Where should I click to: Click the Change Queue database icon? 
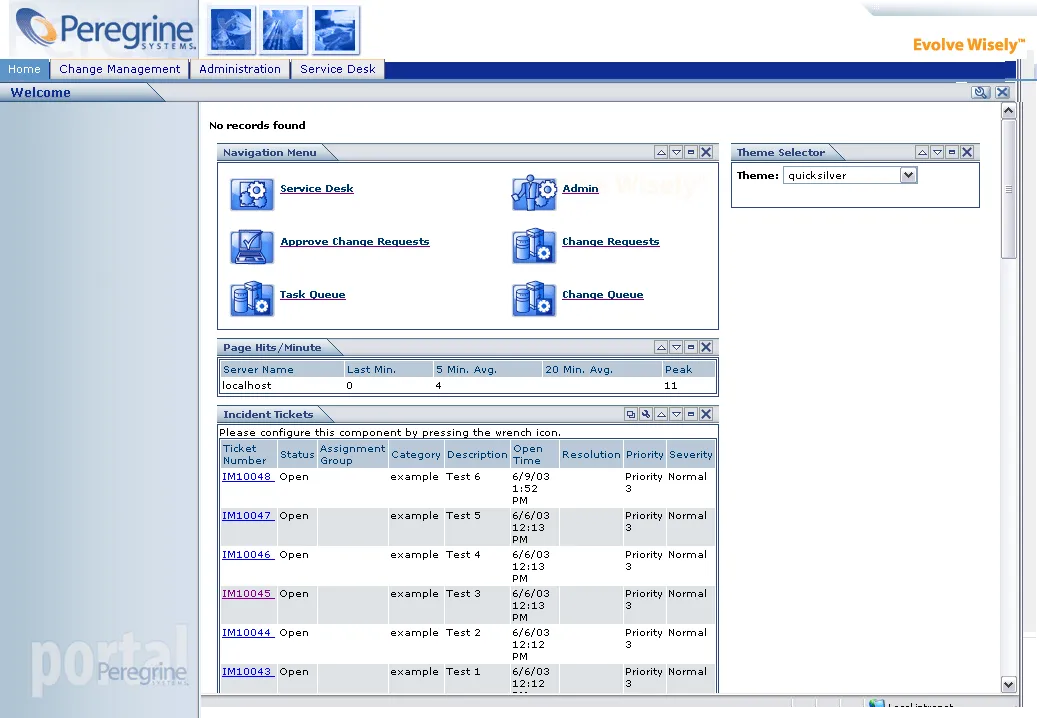coord(534,299)
